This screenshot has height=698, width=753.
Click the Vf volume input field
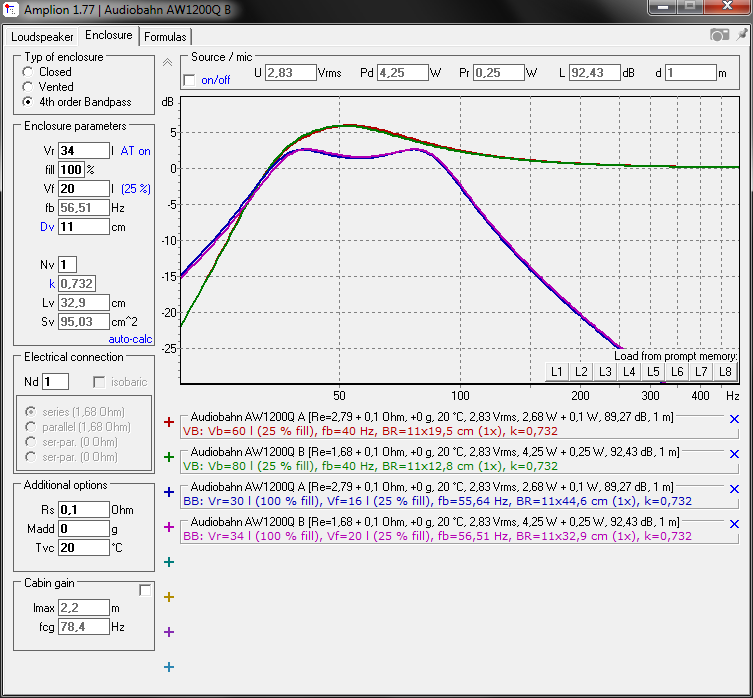(84, 188)
